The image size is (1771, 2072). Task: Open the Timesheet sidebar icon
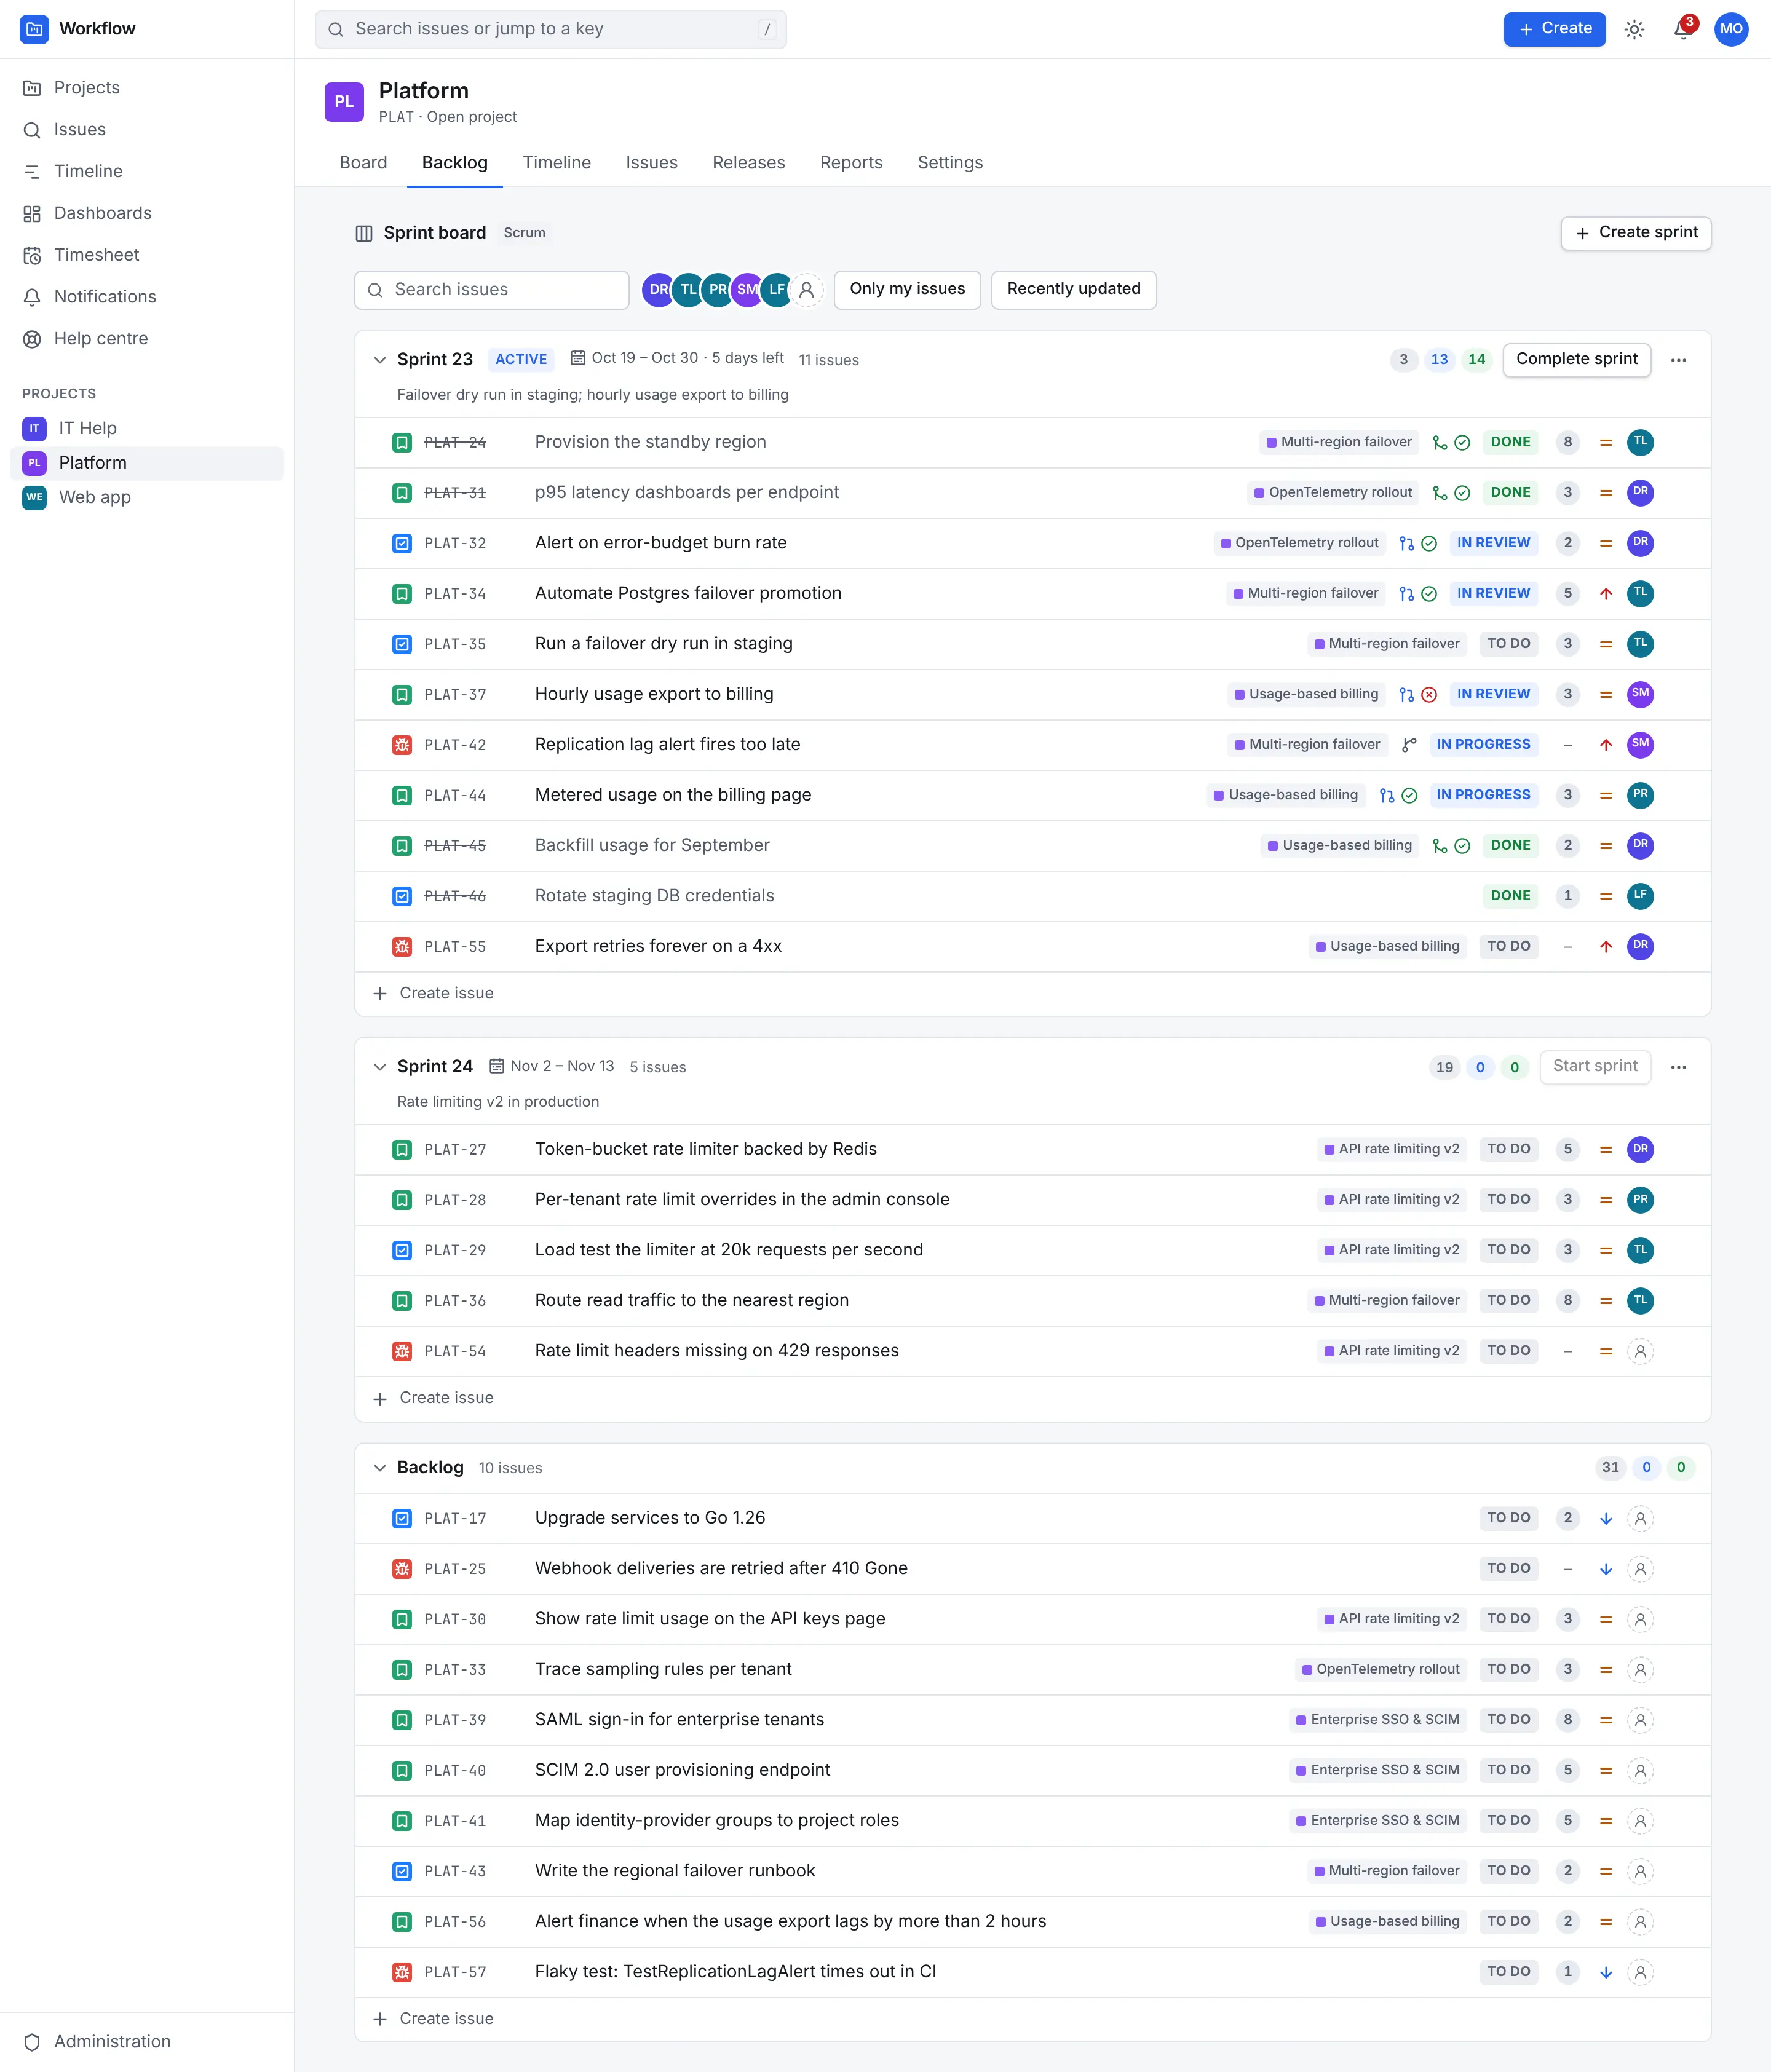point(32,255)
